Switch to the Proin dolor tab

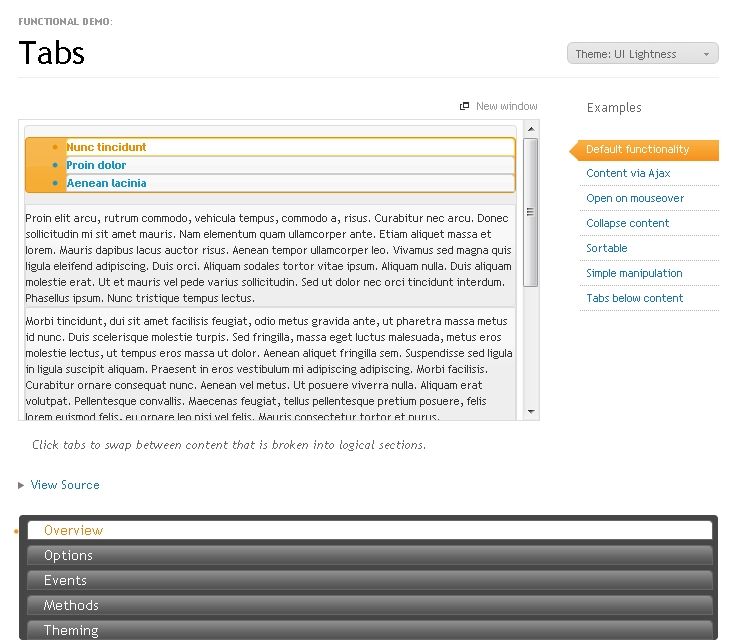(x=96, y=165)
